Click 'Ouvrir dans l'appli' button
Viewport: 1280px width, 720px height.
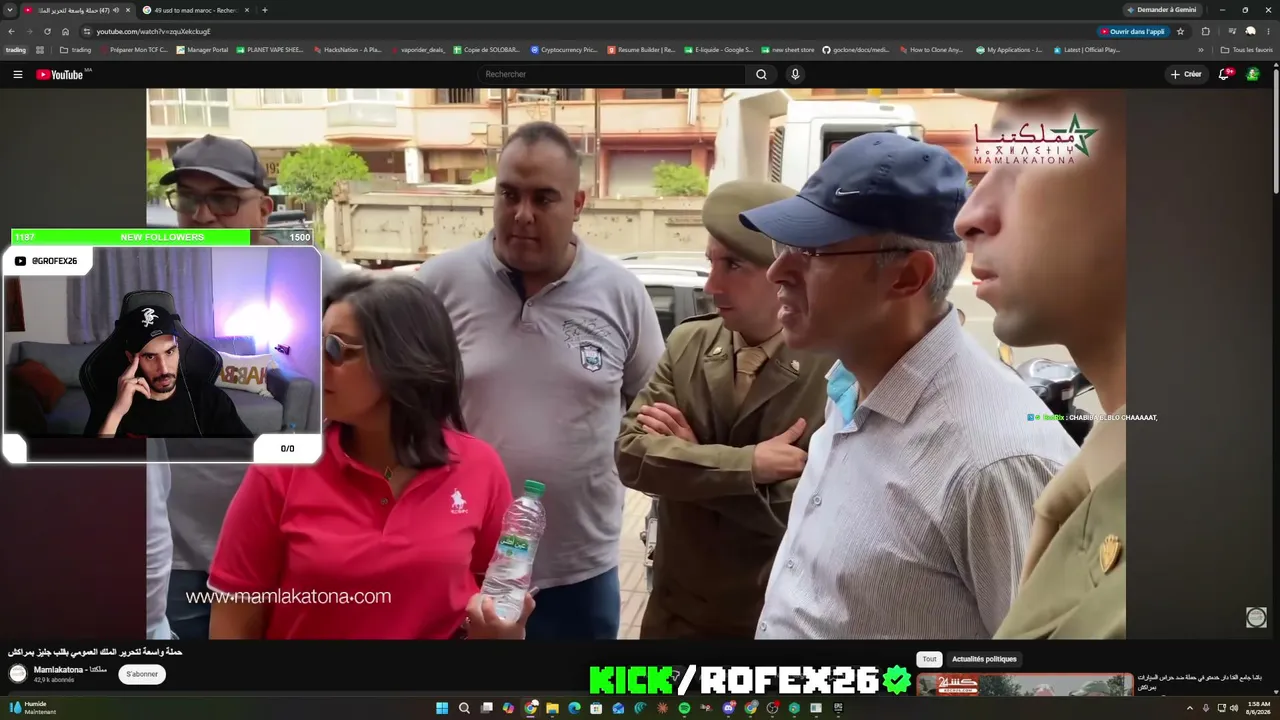(x=1133, y=31)
